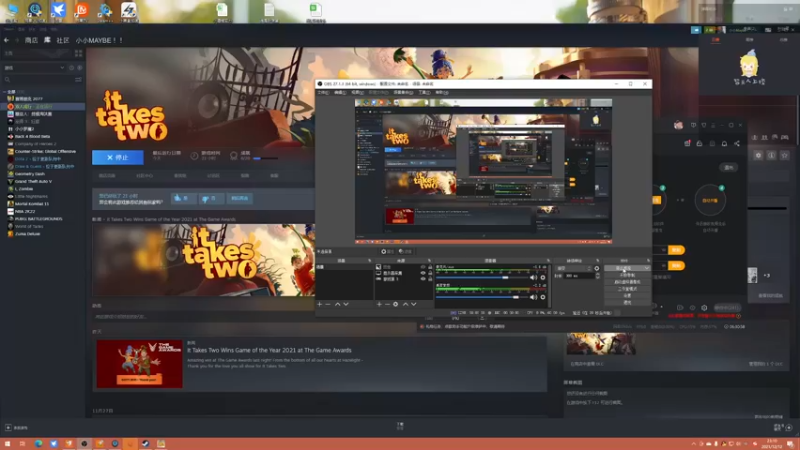Click Settings button in OBS Controls
Viewport: 800px width, 450px height.
[x=627, y=295]
